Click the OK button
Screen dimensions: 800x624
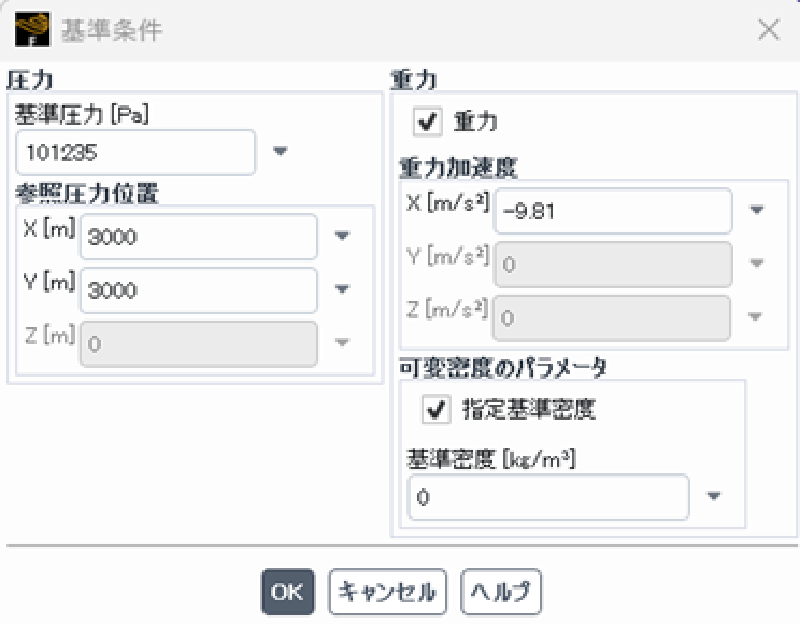(286, 592)
